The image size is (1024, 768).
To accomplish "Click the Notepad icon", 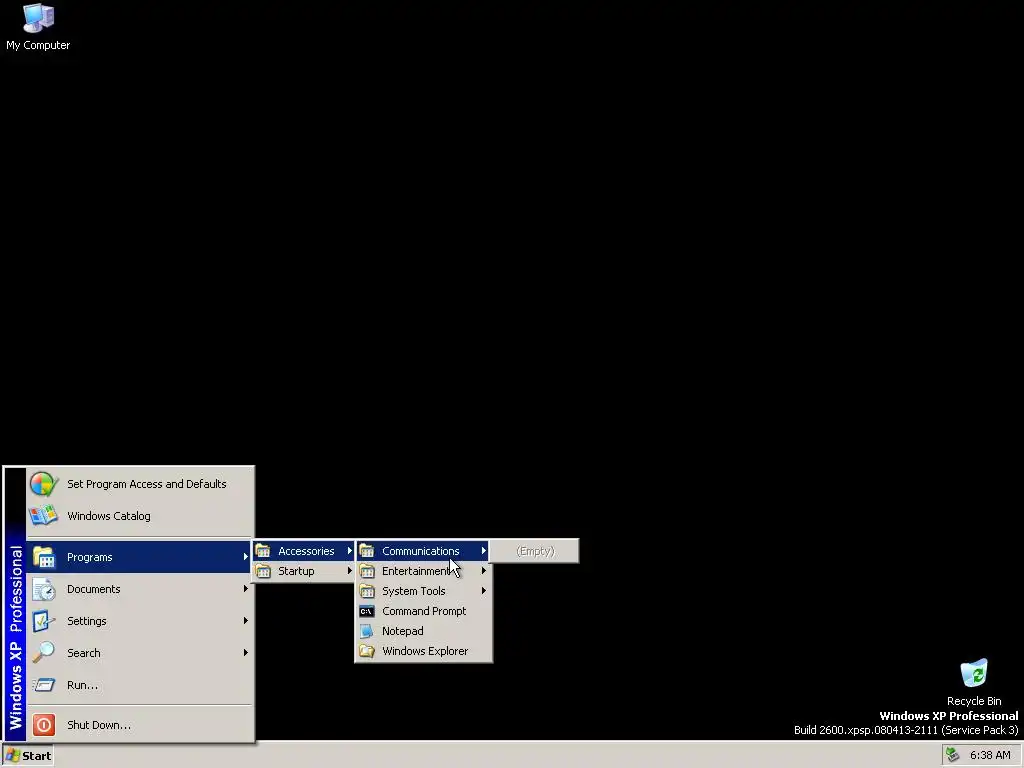I will pyautogui.click(x=367, y=632).
